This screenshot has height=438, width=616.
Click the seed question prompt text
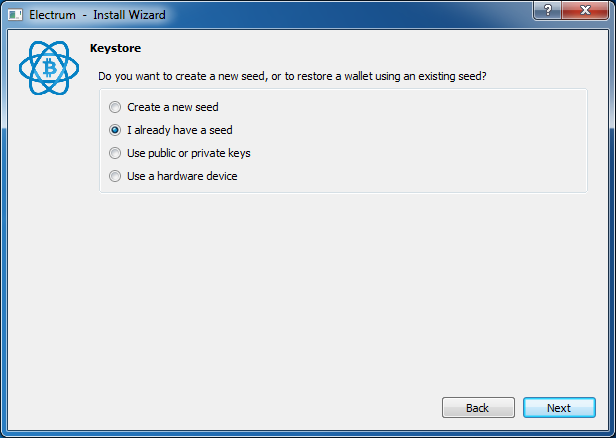coord(292,76)
